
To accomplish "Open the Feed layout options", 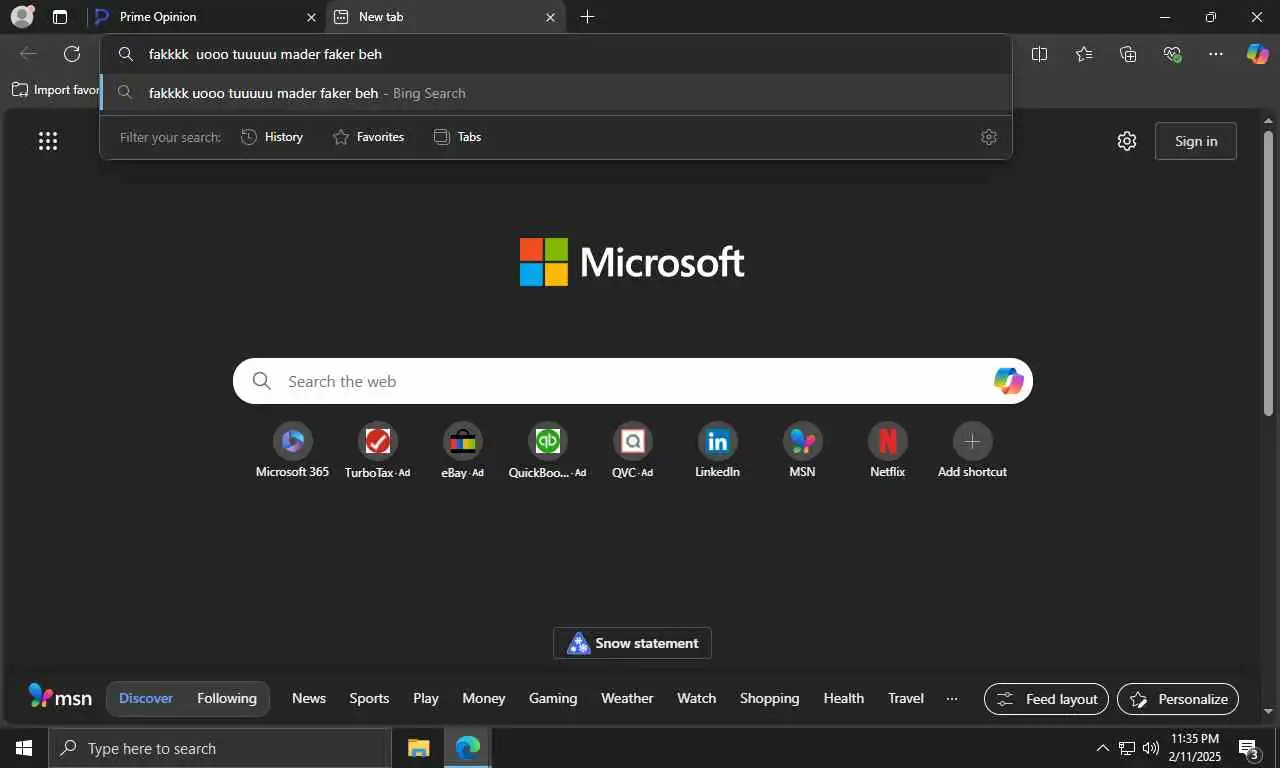I will (1046, 699).
